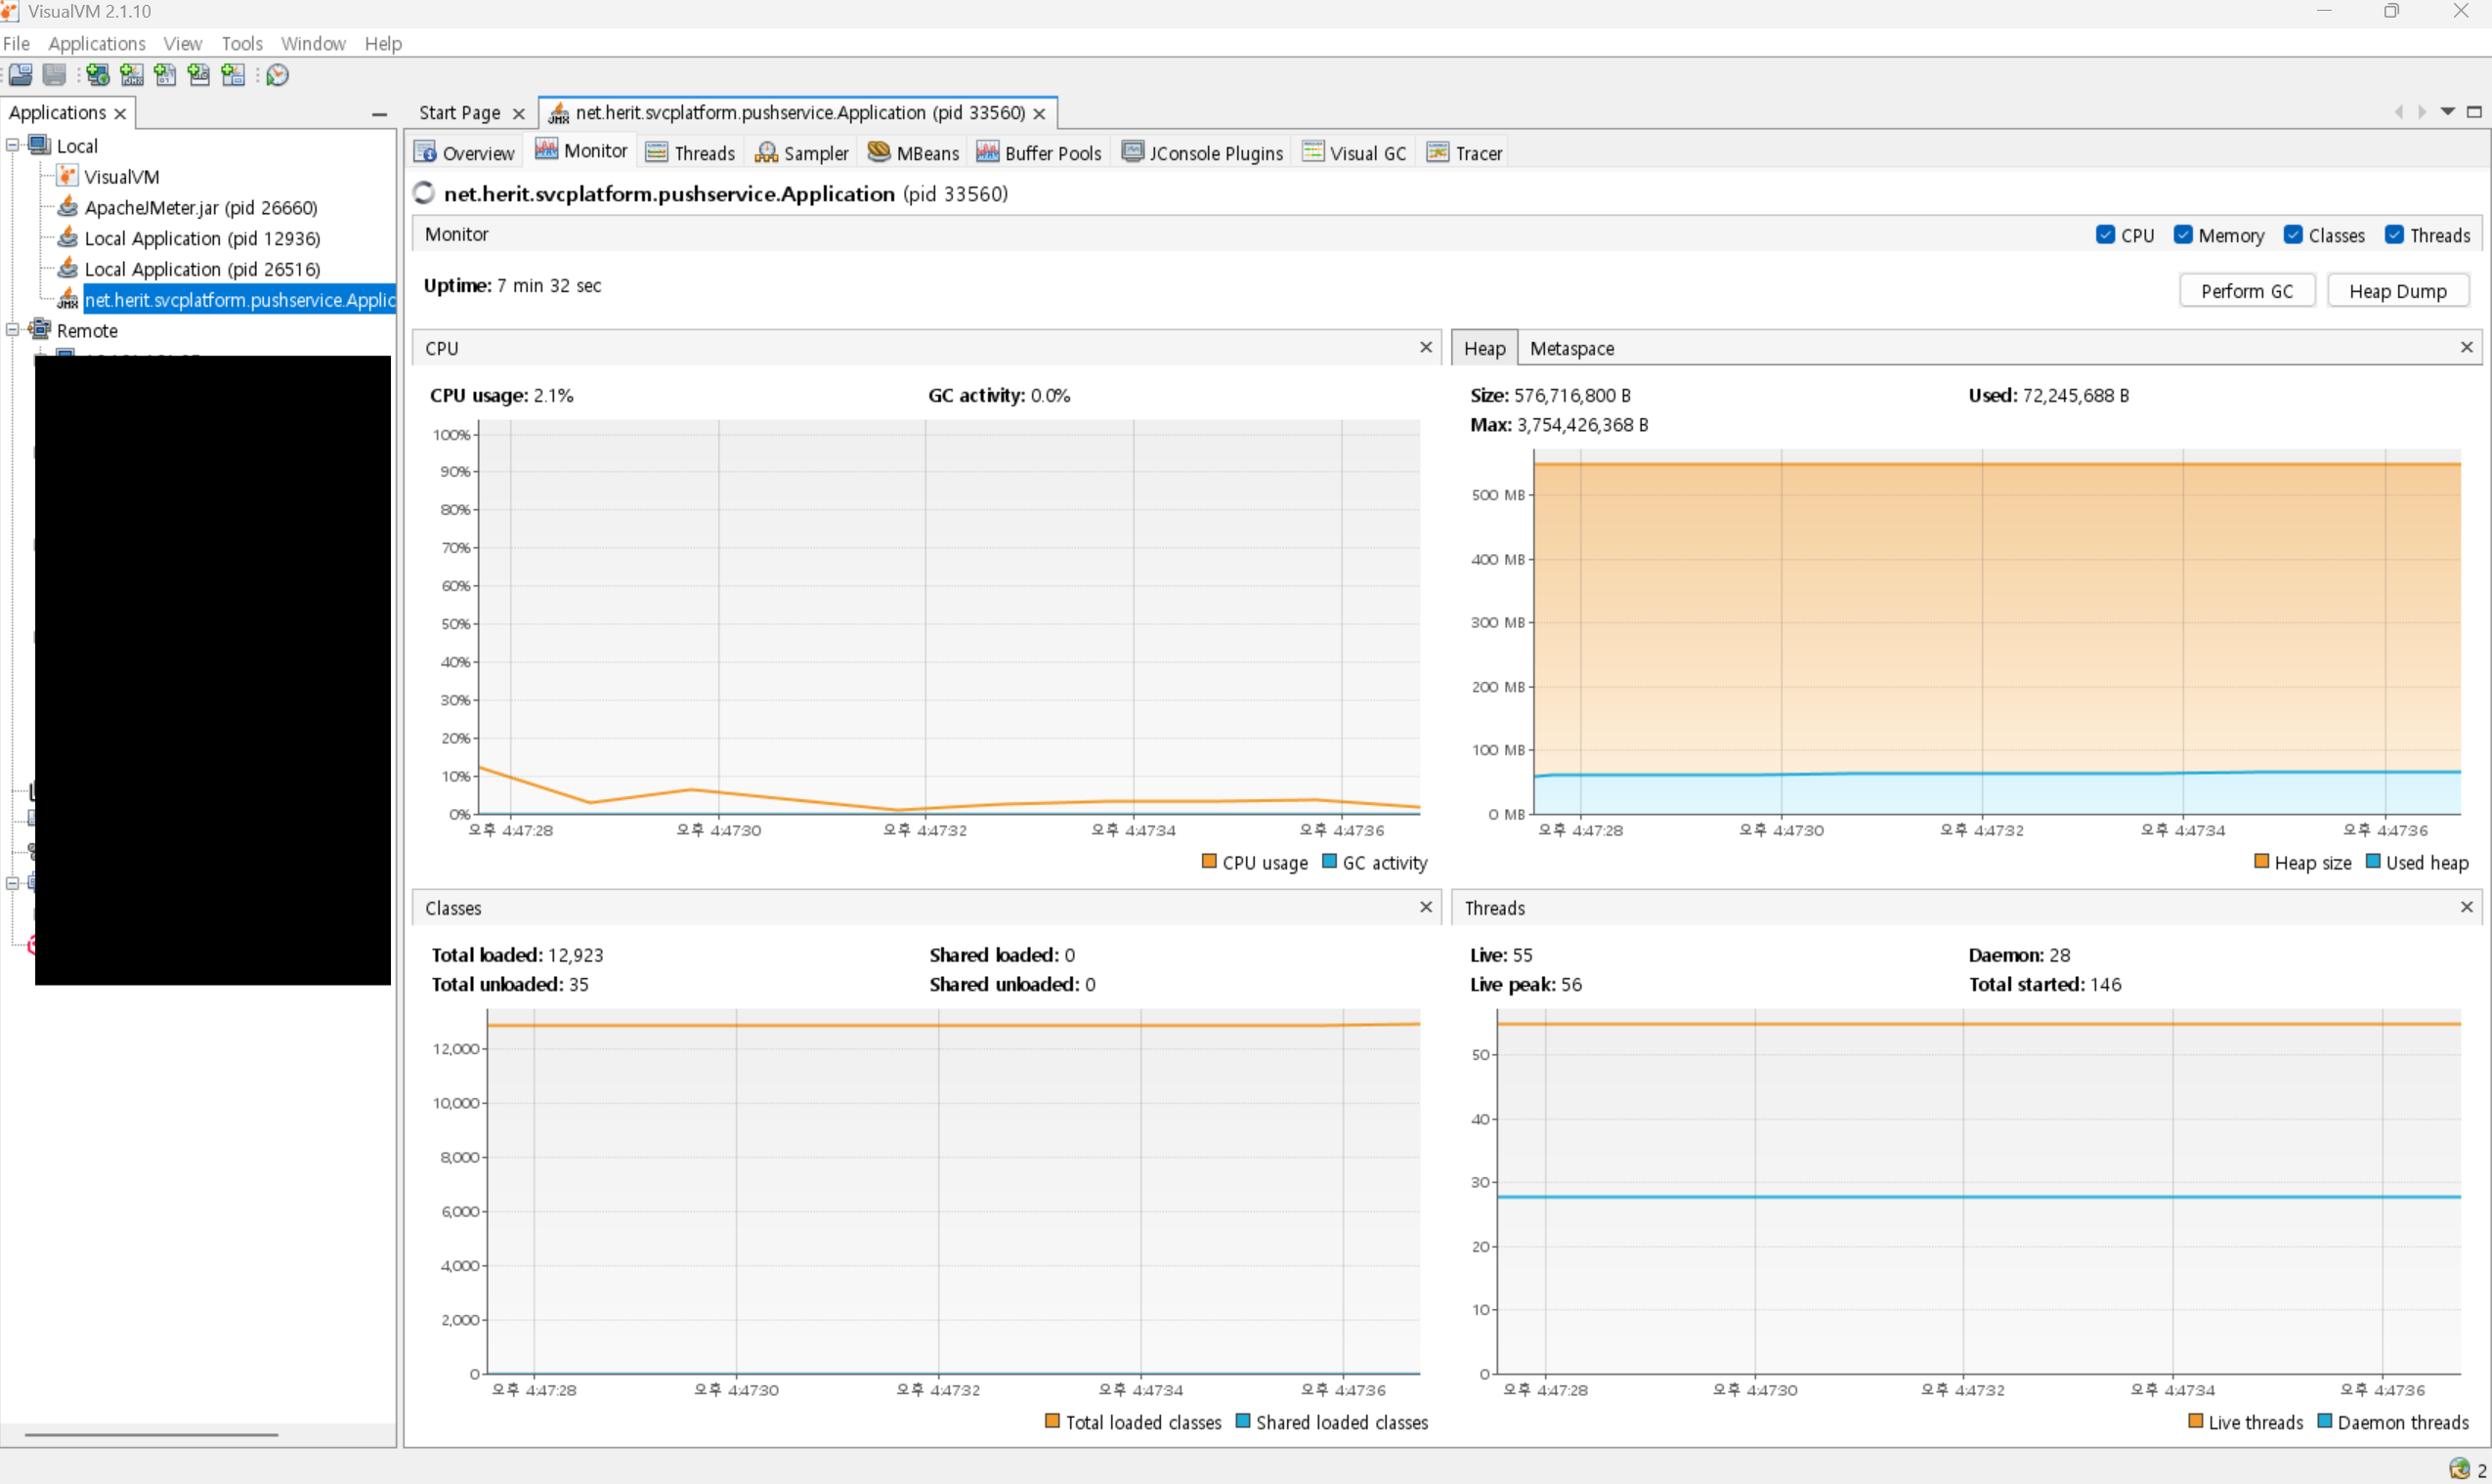Click the Perform GC button
This screenshot has width=2492, height=1484.
2246,291
